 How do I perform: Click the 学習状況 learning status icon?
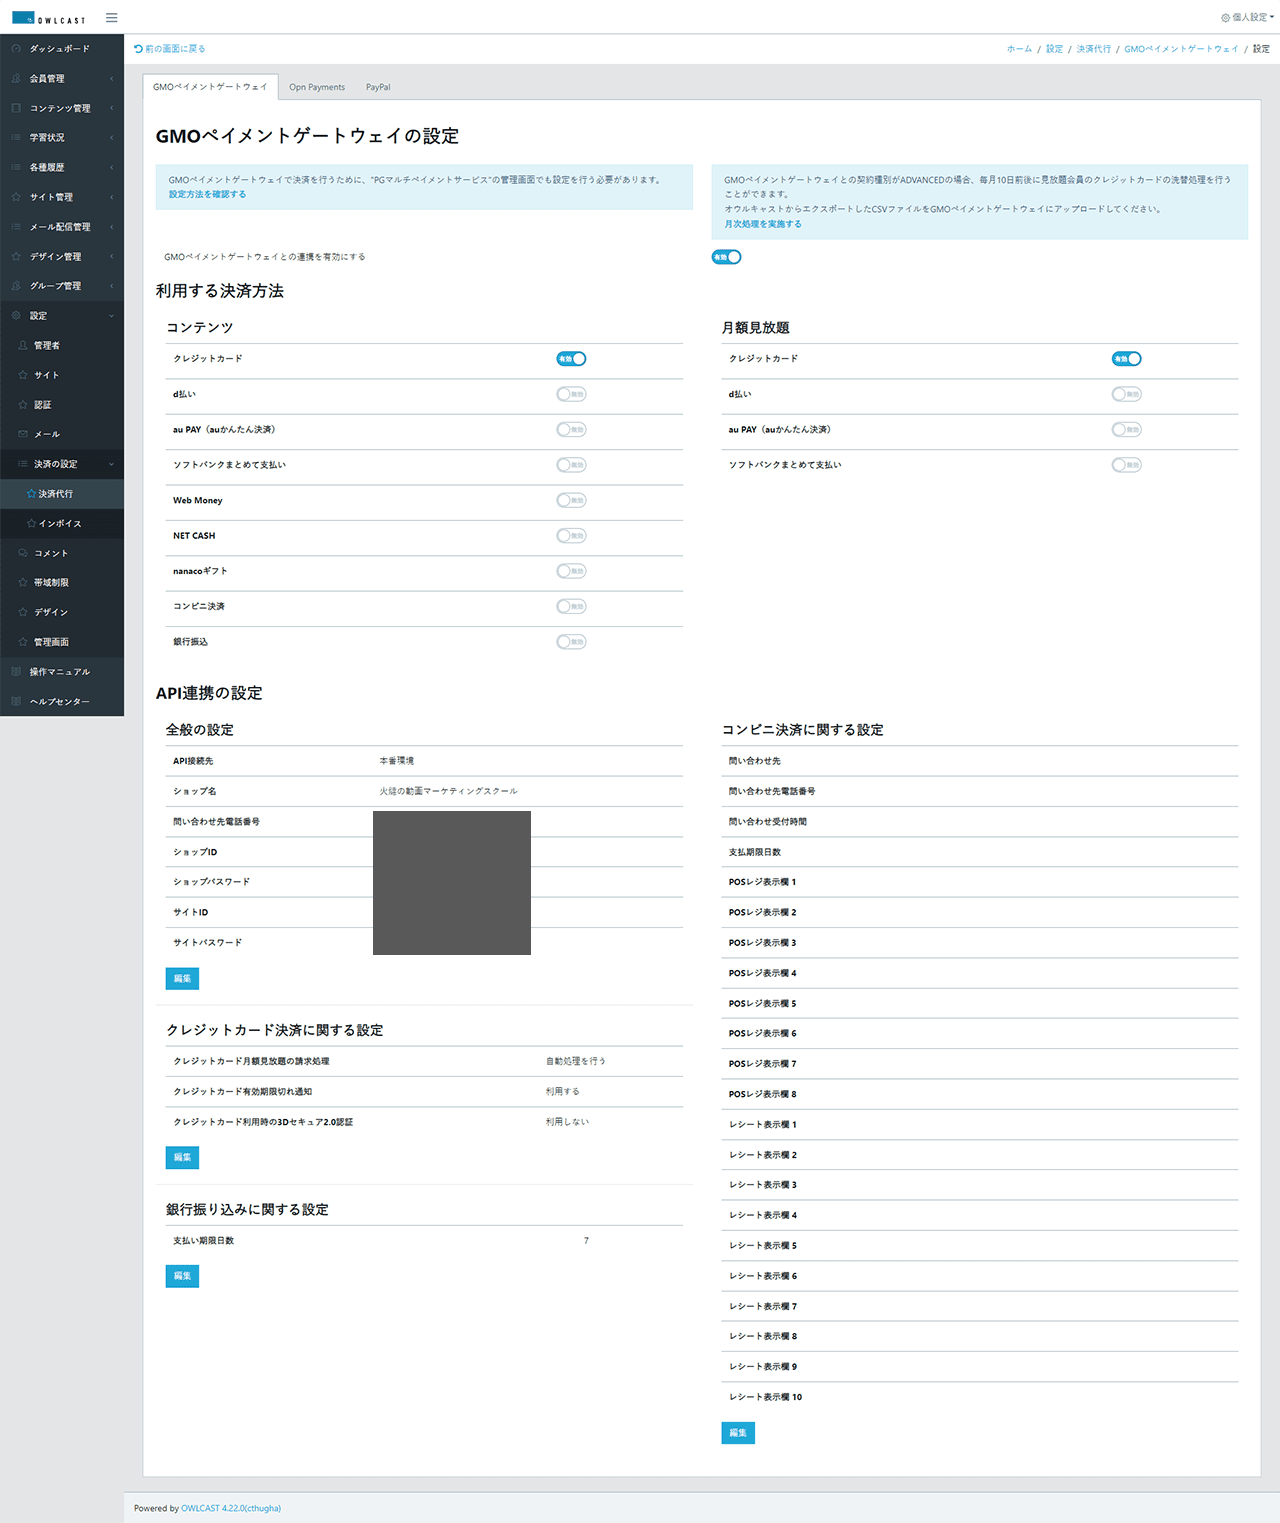tap(14, 137)
